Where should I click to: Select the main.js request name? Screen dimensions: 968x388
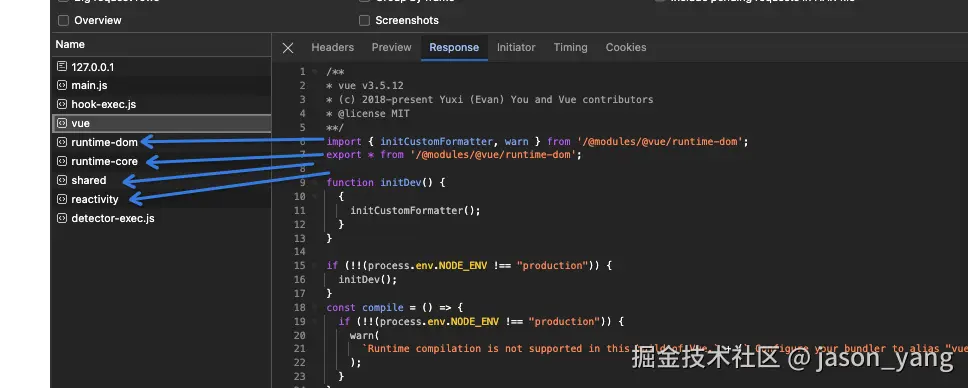(90, 85)
